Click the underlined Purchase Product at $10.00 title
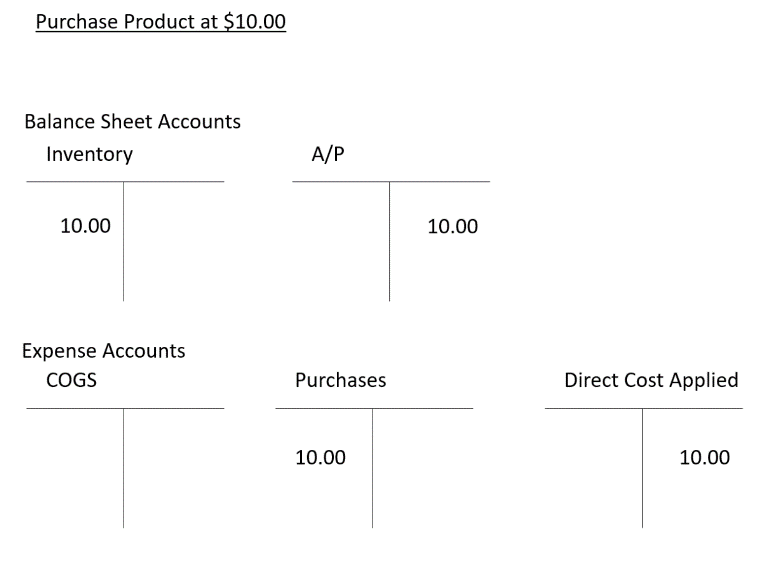 (x=161, y=22)
